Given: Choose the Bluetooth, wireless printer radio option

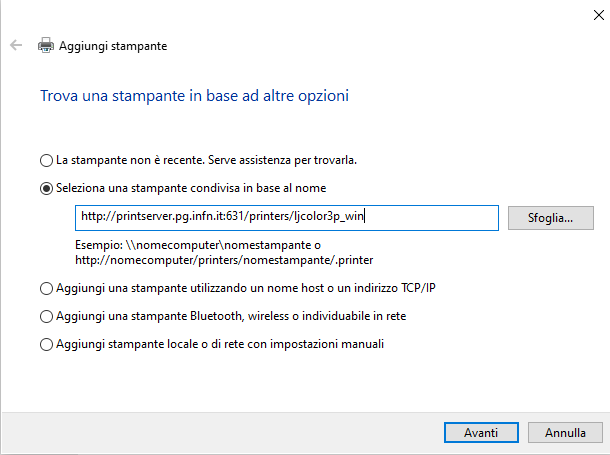Looking at the screenshot, I should (46, 317).
